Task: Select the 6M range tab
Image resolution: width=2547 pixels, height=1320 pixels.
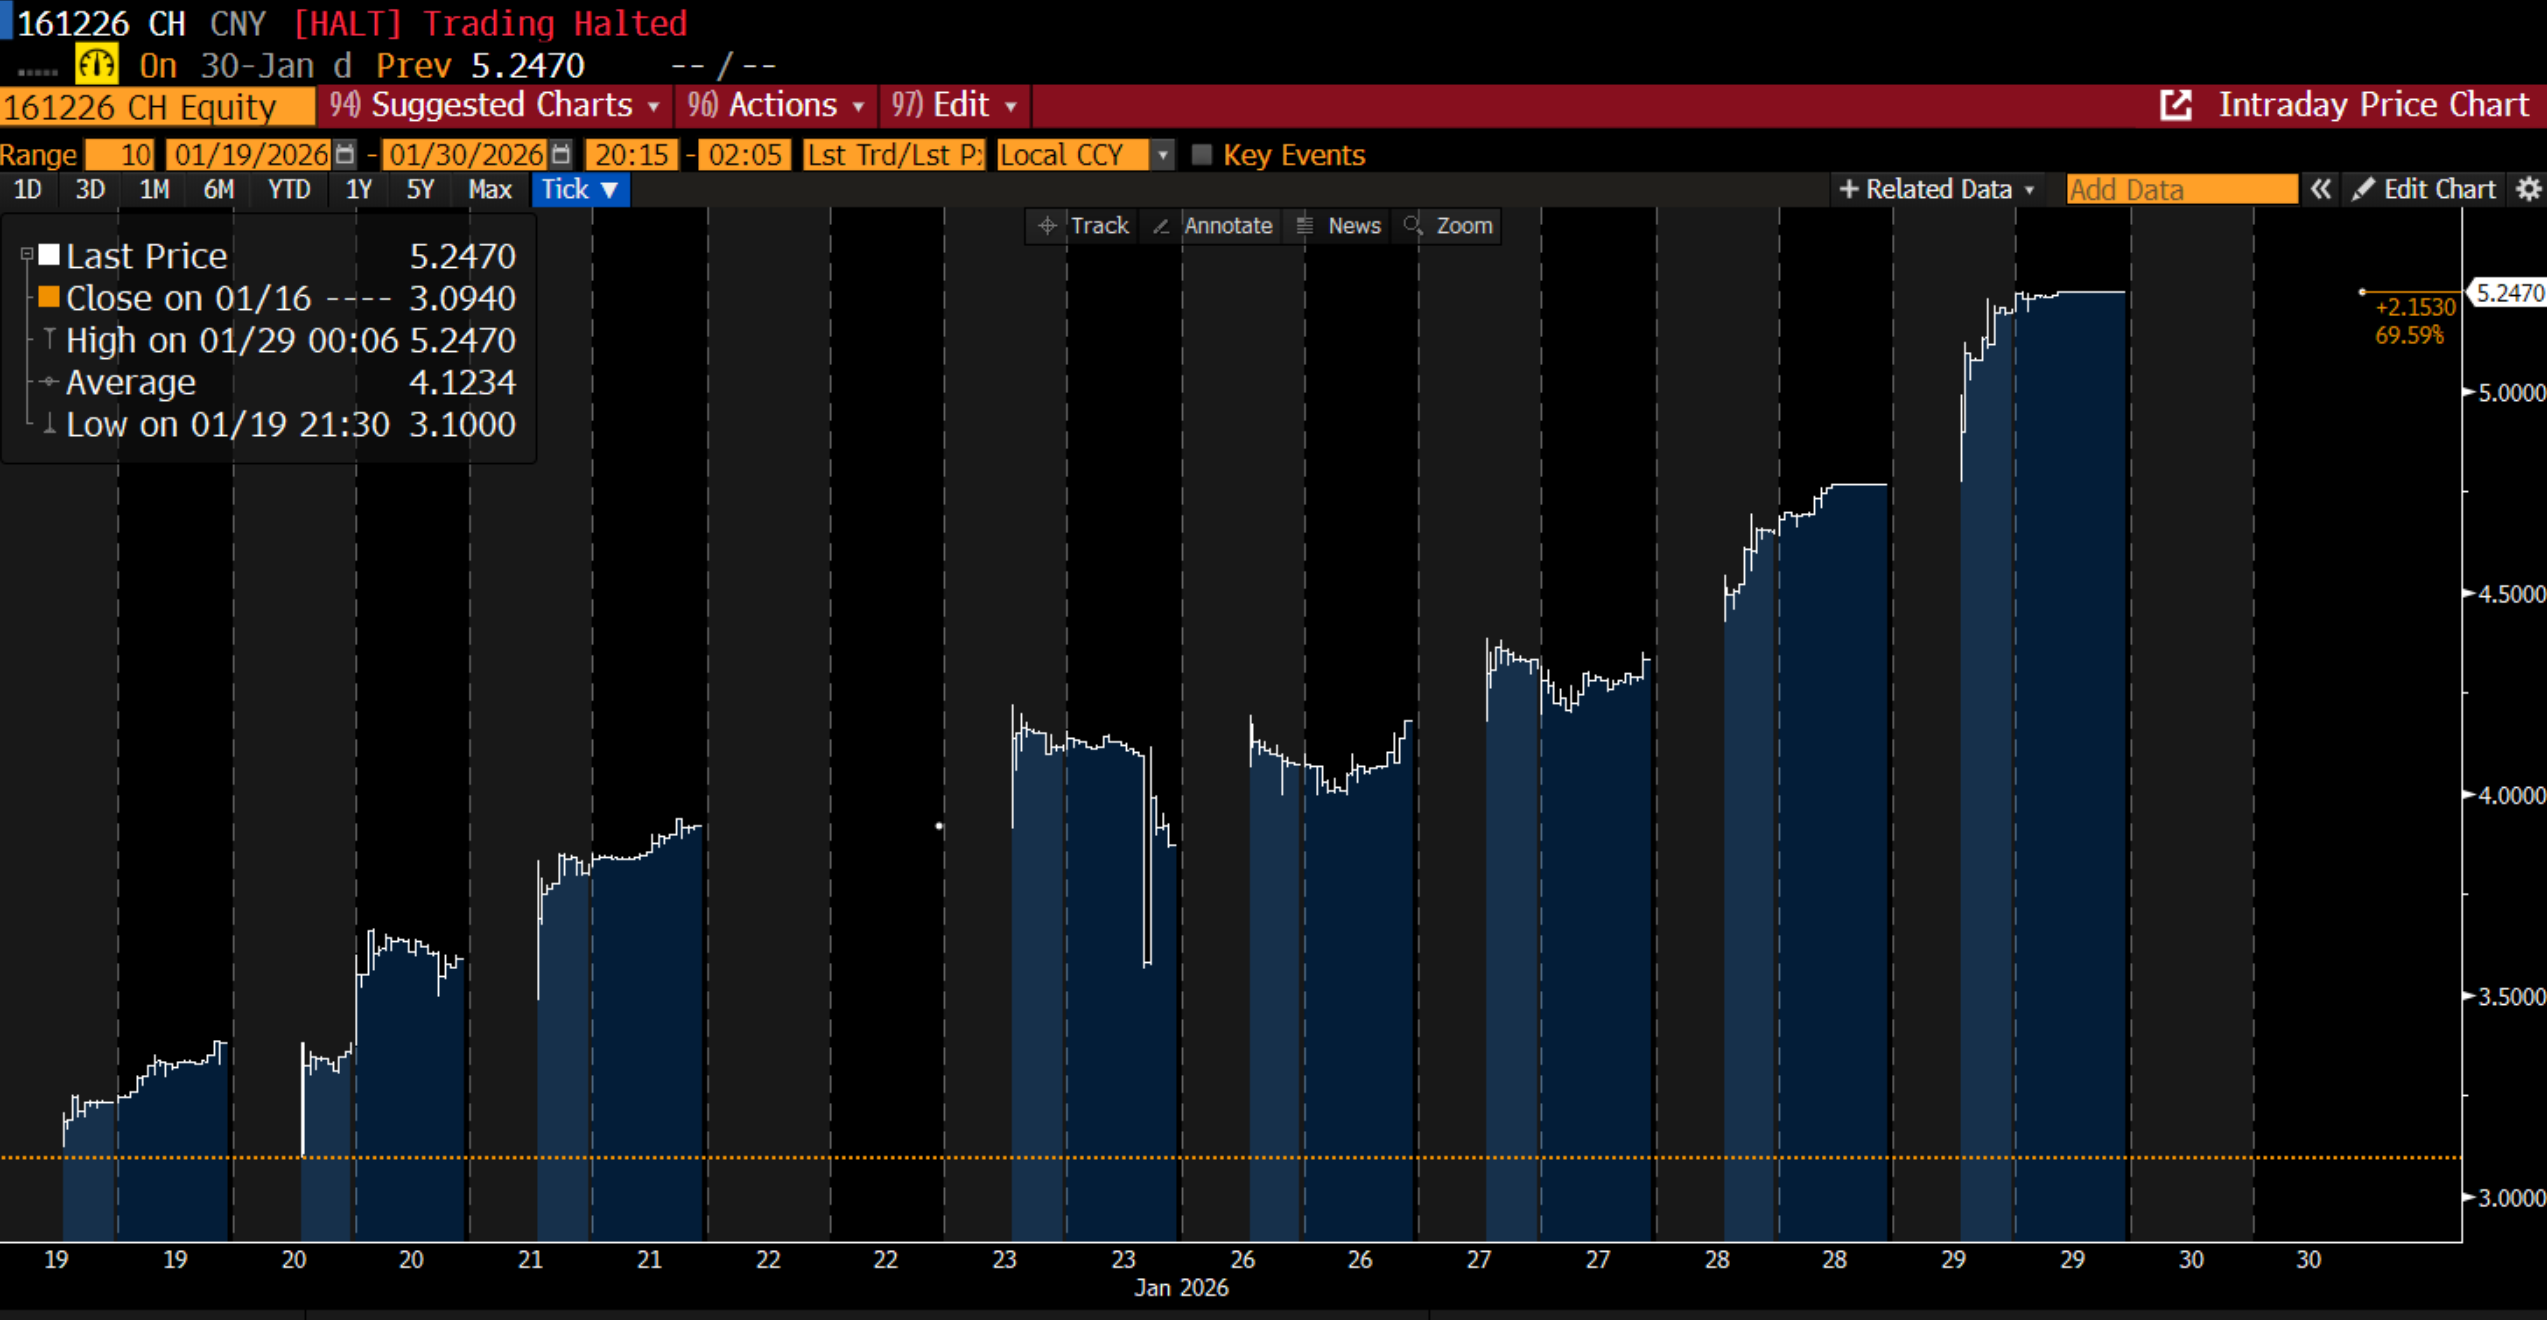Action: [218, 189]
